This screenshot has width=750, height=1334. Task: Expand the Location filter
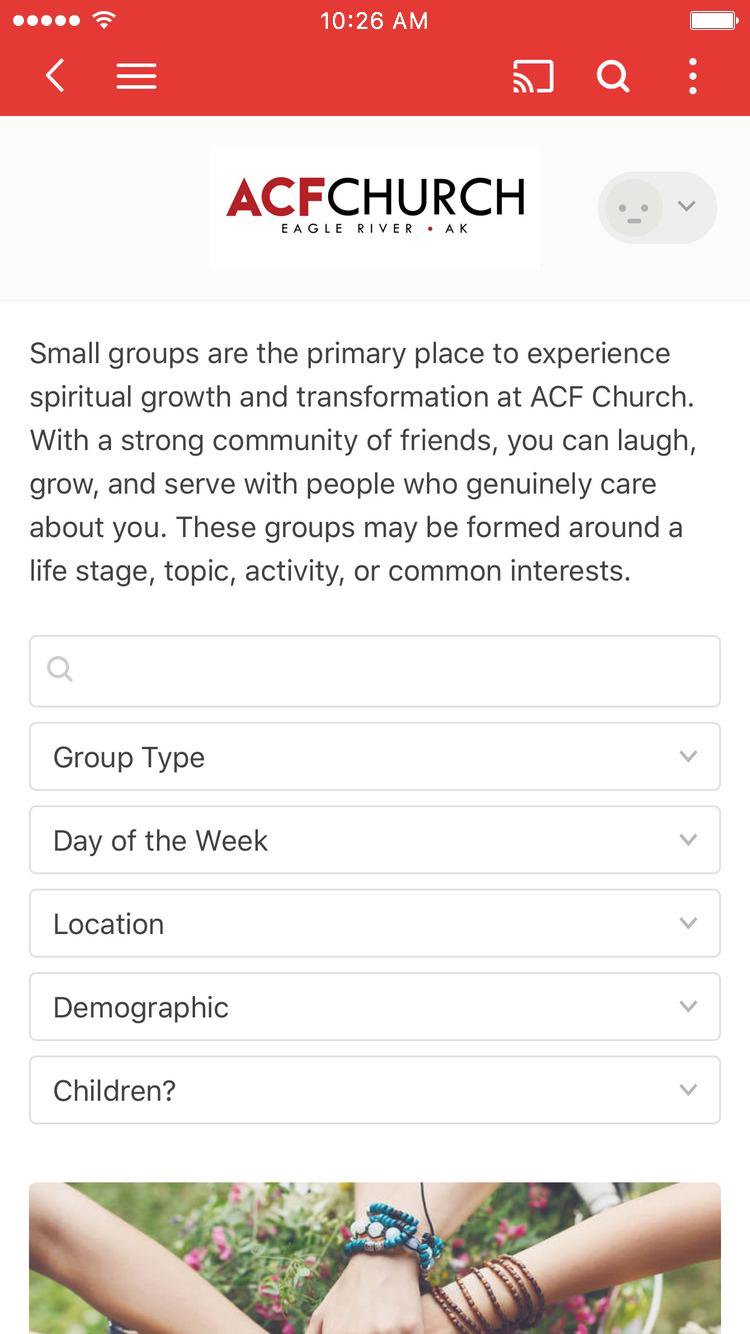[374, 923]
